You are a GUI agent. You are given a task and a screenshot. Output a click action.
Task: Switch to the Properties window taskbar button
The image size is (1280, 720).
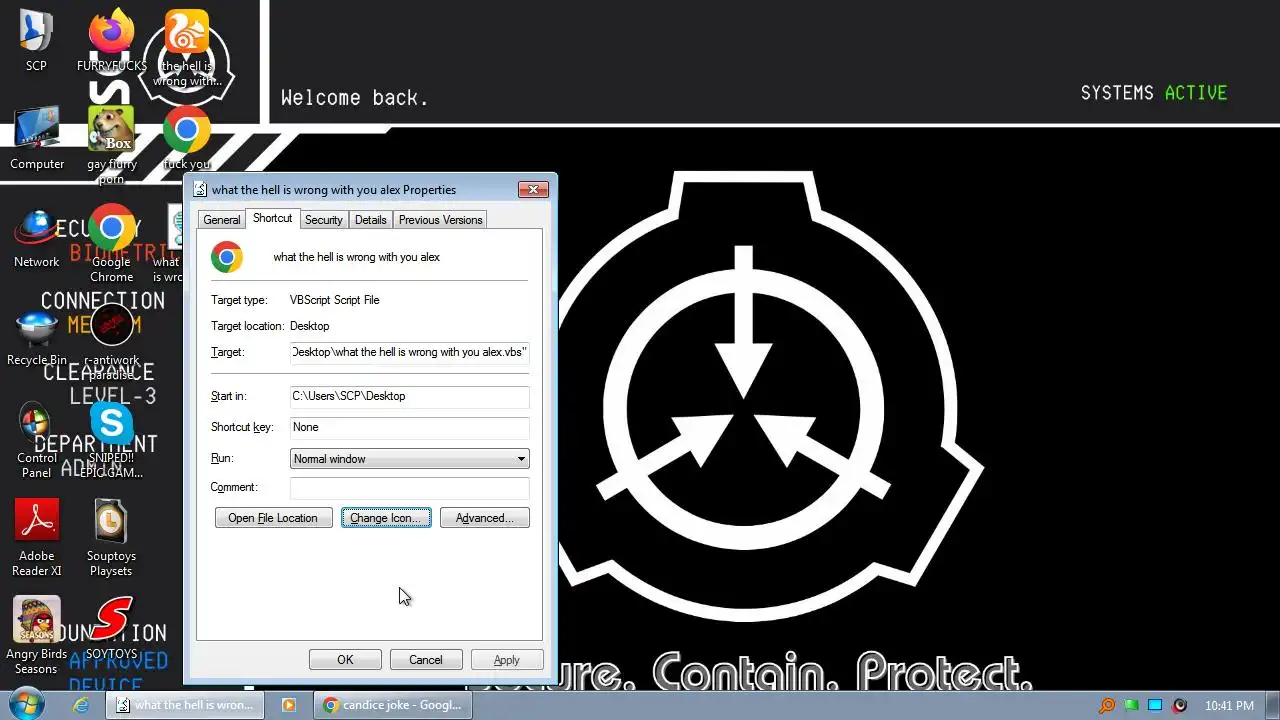[x=186, y=705]
